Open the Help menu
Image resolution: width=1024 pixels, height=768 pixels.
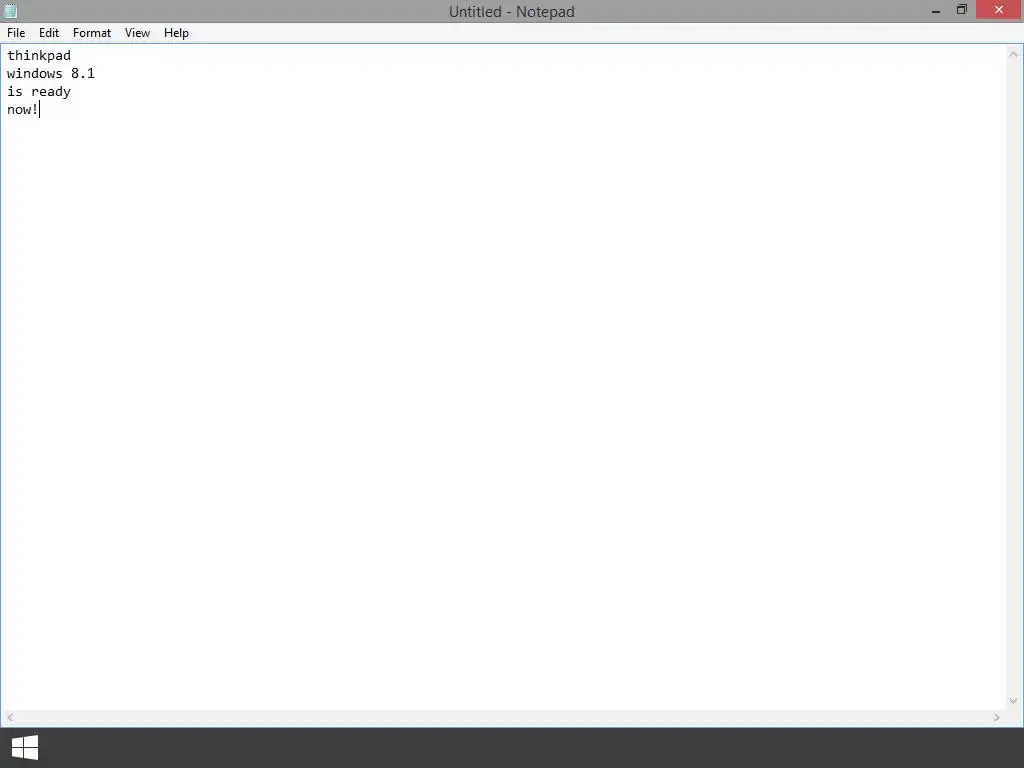(x=176, y=33)
